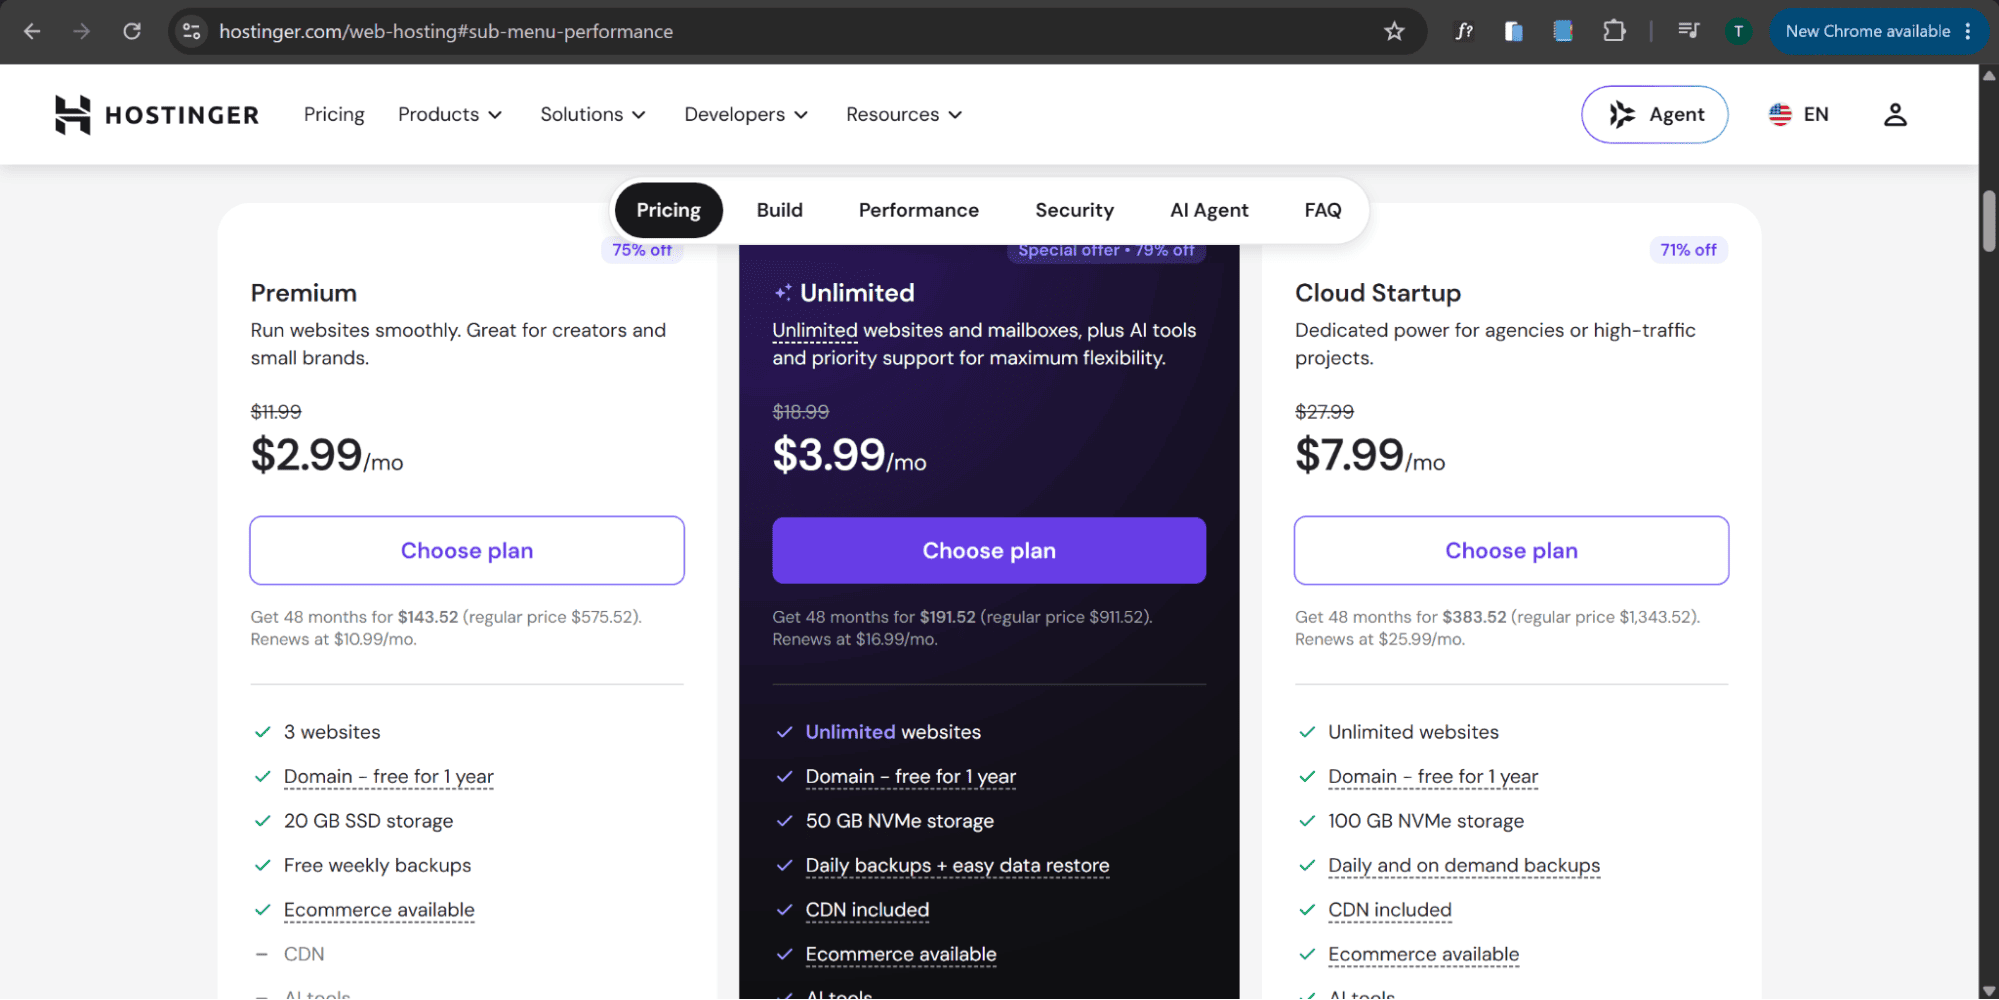
Task: Click the browser forward arrow
Action: pyautogui.click(x=82, y=31)
